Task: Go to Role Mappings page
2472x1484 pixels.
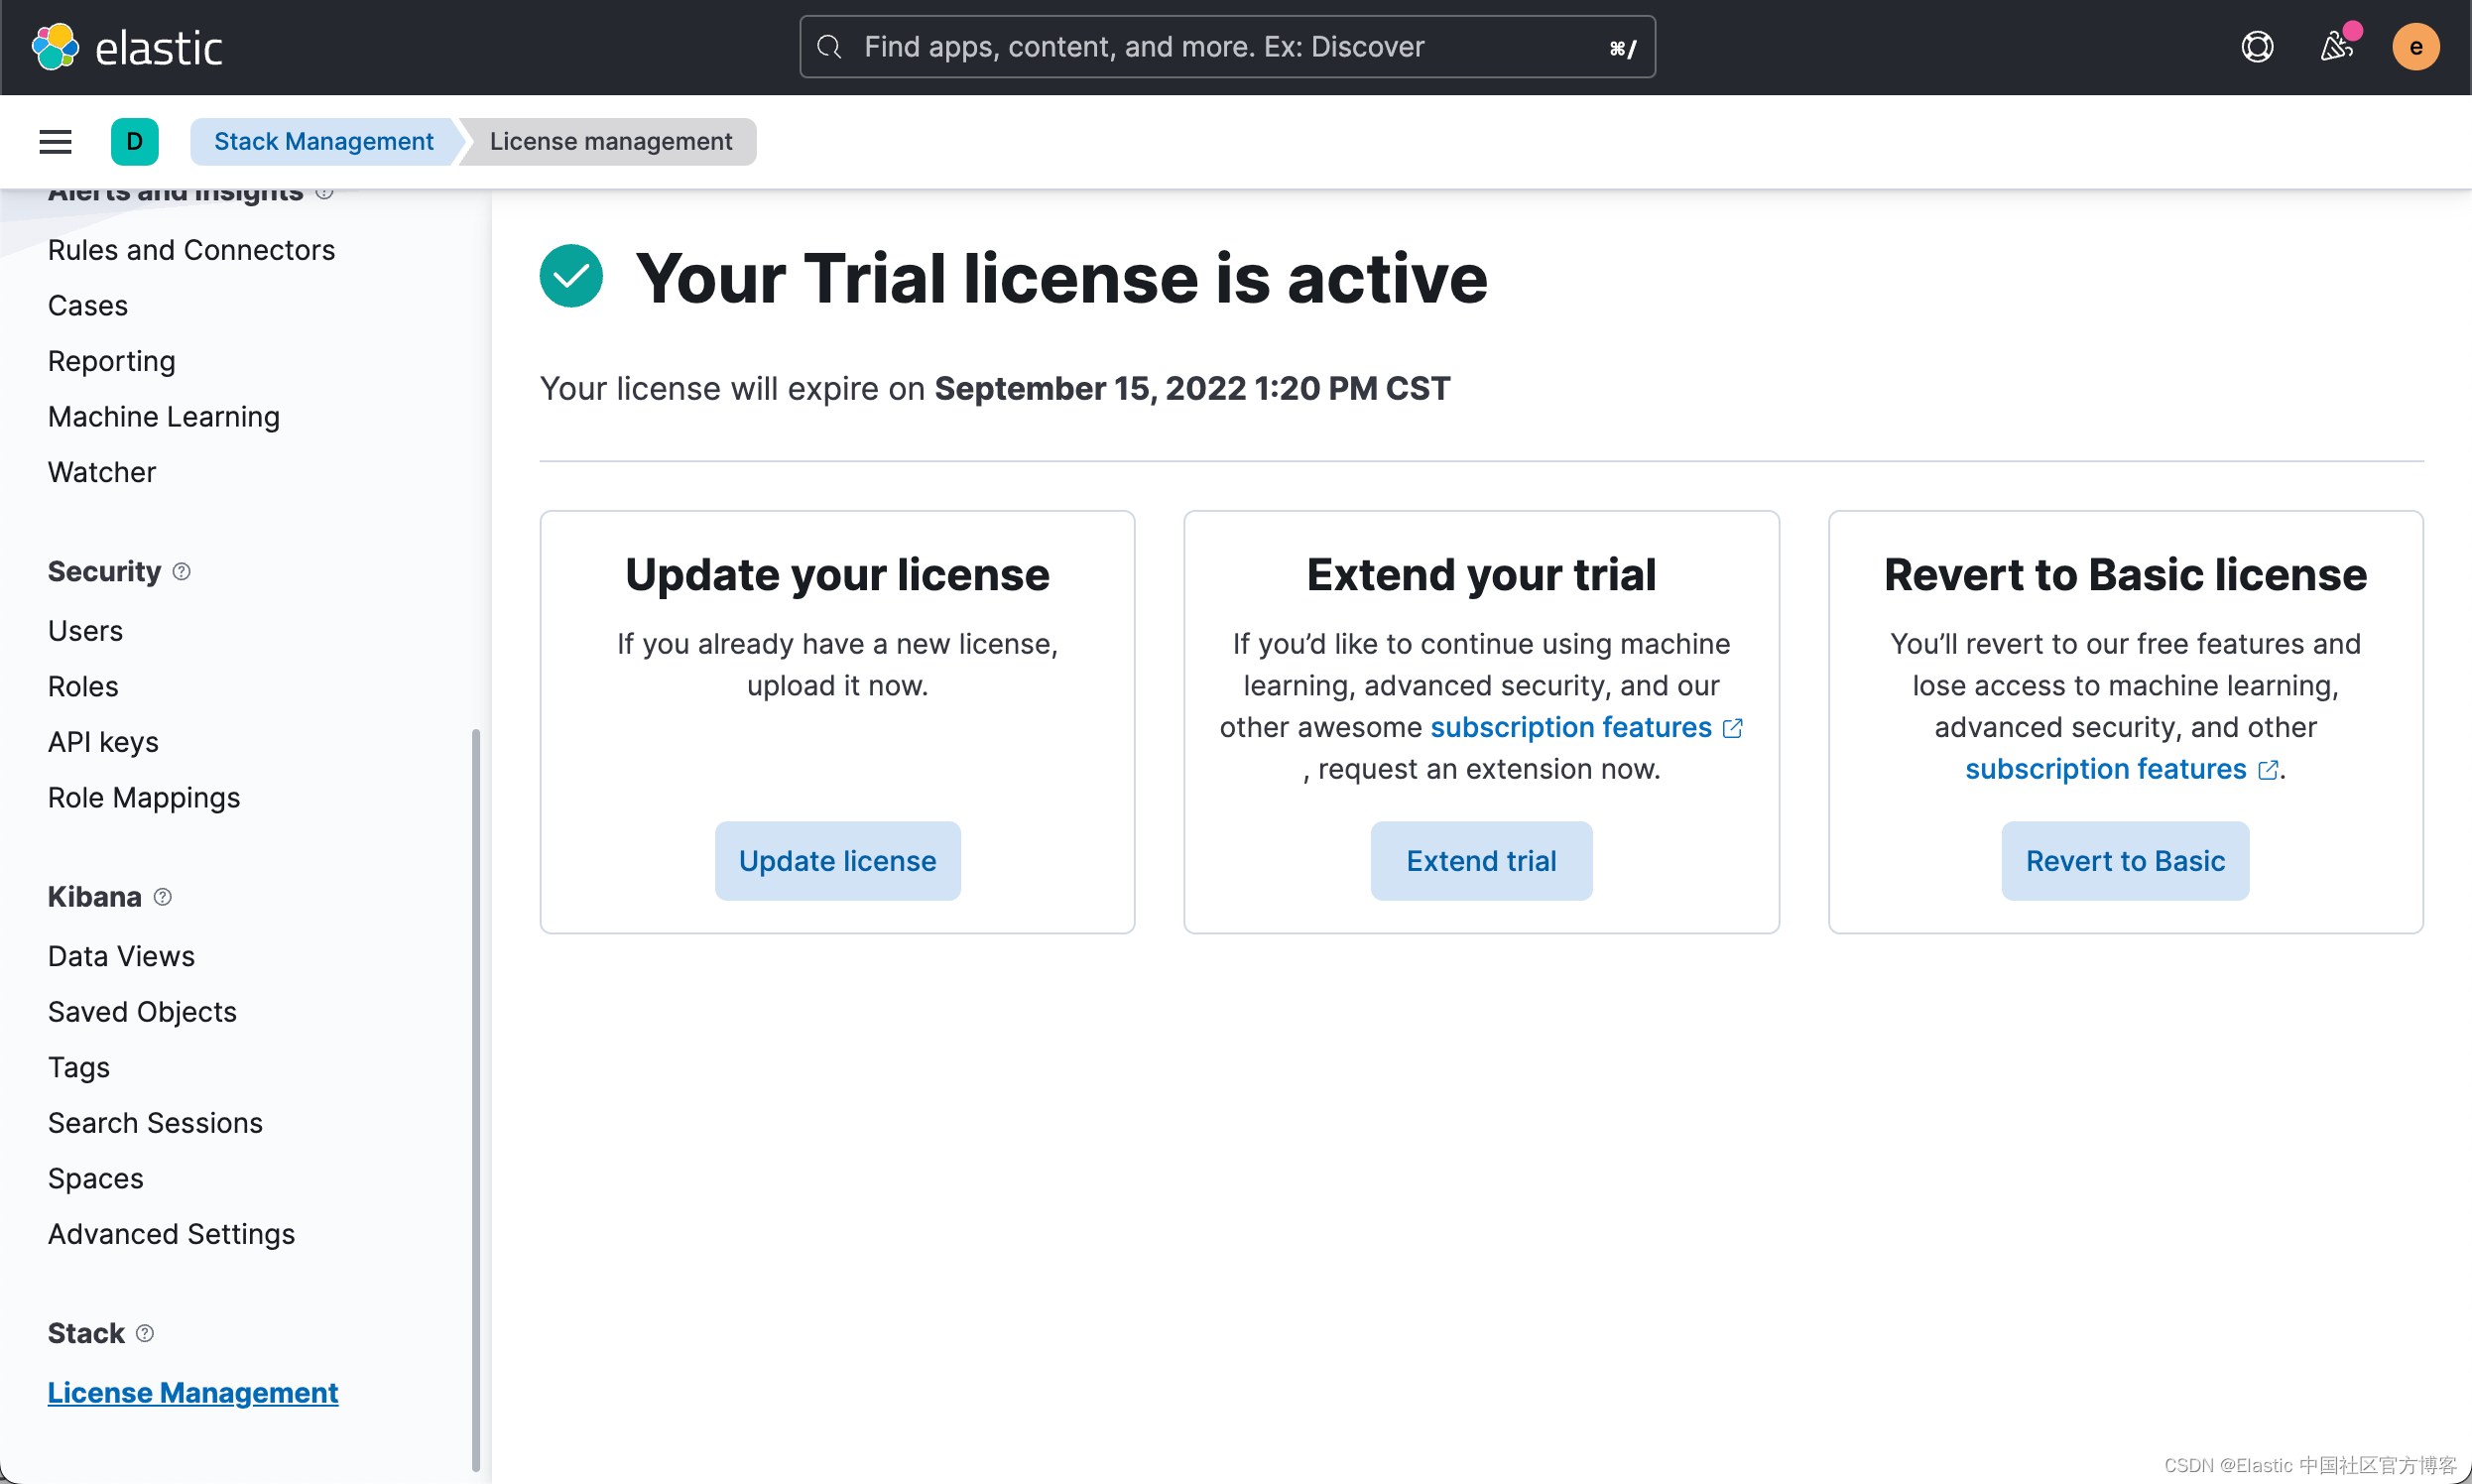Action: (x=144, y=797)
